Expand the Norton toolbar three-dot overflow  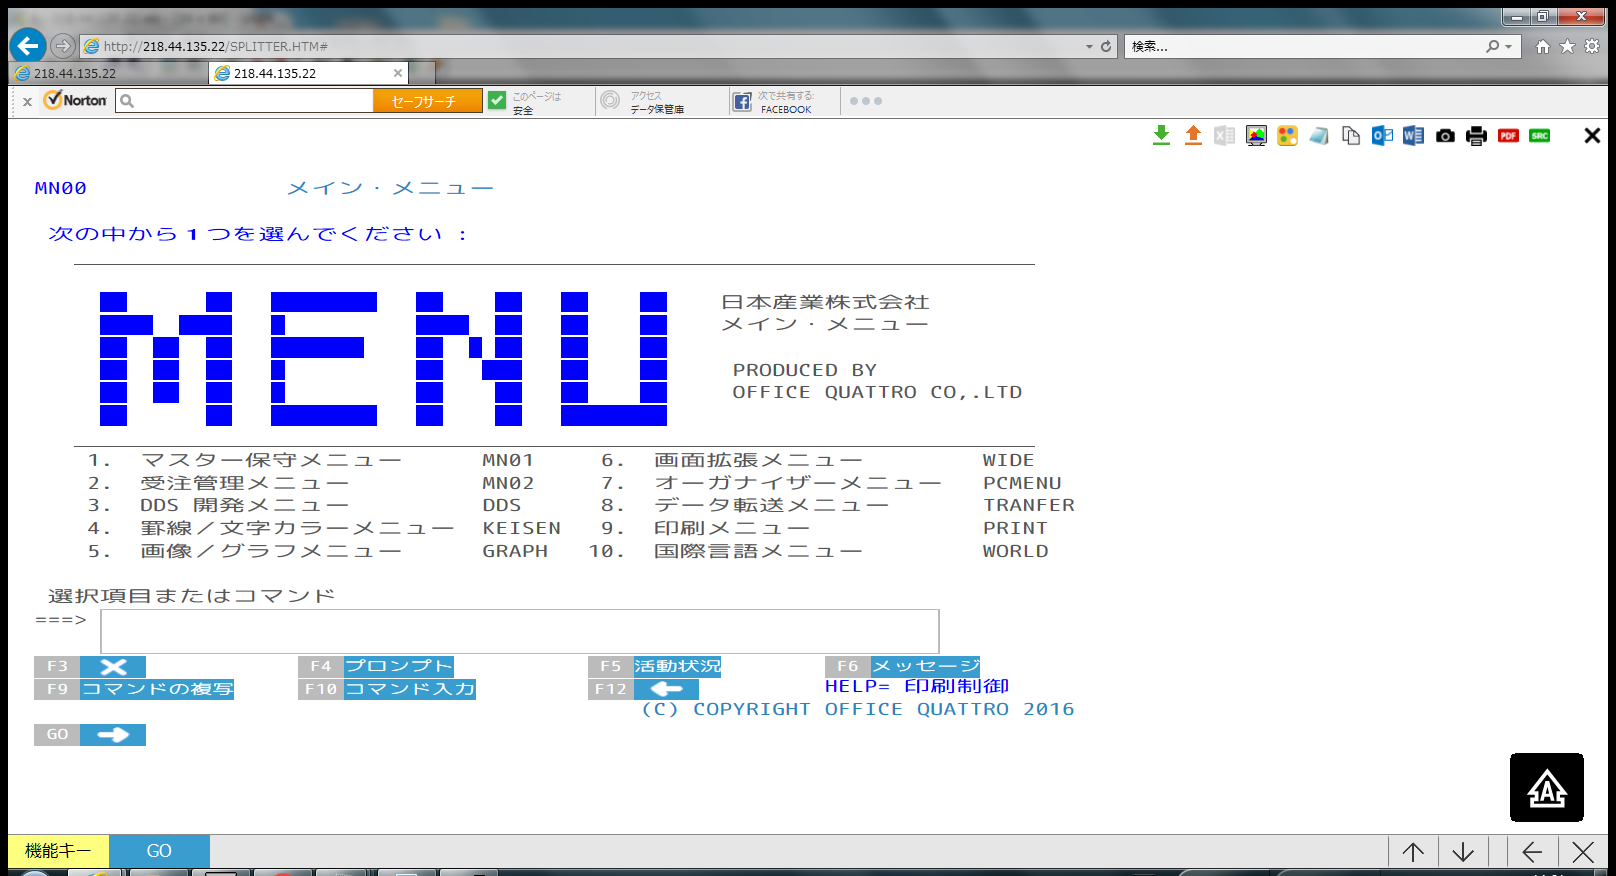tap(865, 101)
